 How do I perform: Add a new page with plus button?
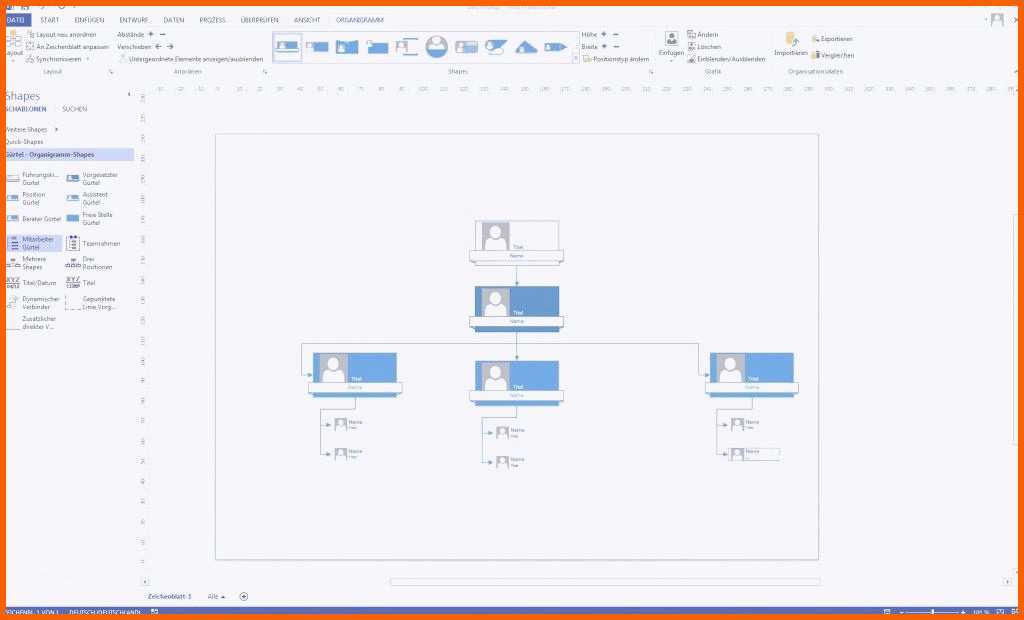point(244,596)
